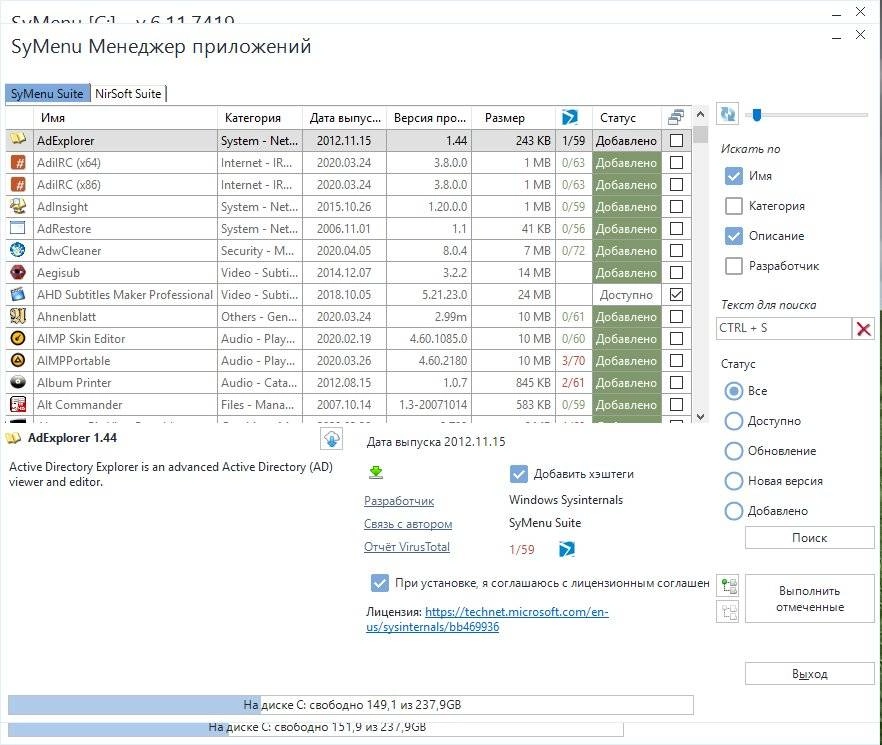Open the Связь с автором link
882x745 pixels.
click(408, 524)
